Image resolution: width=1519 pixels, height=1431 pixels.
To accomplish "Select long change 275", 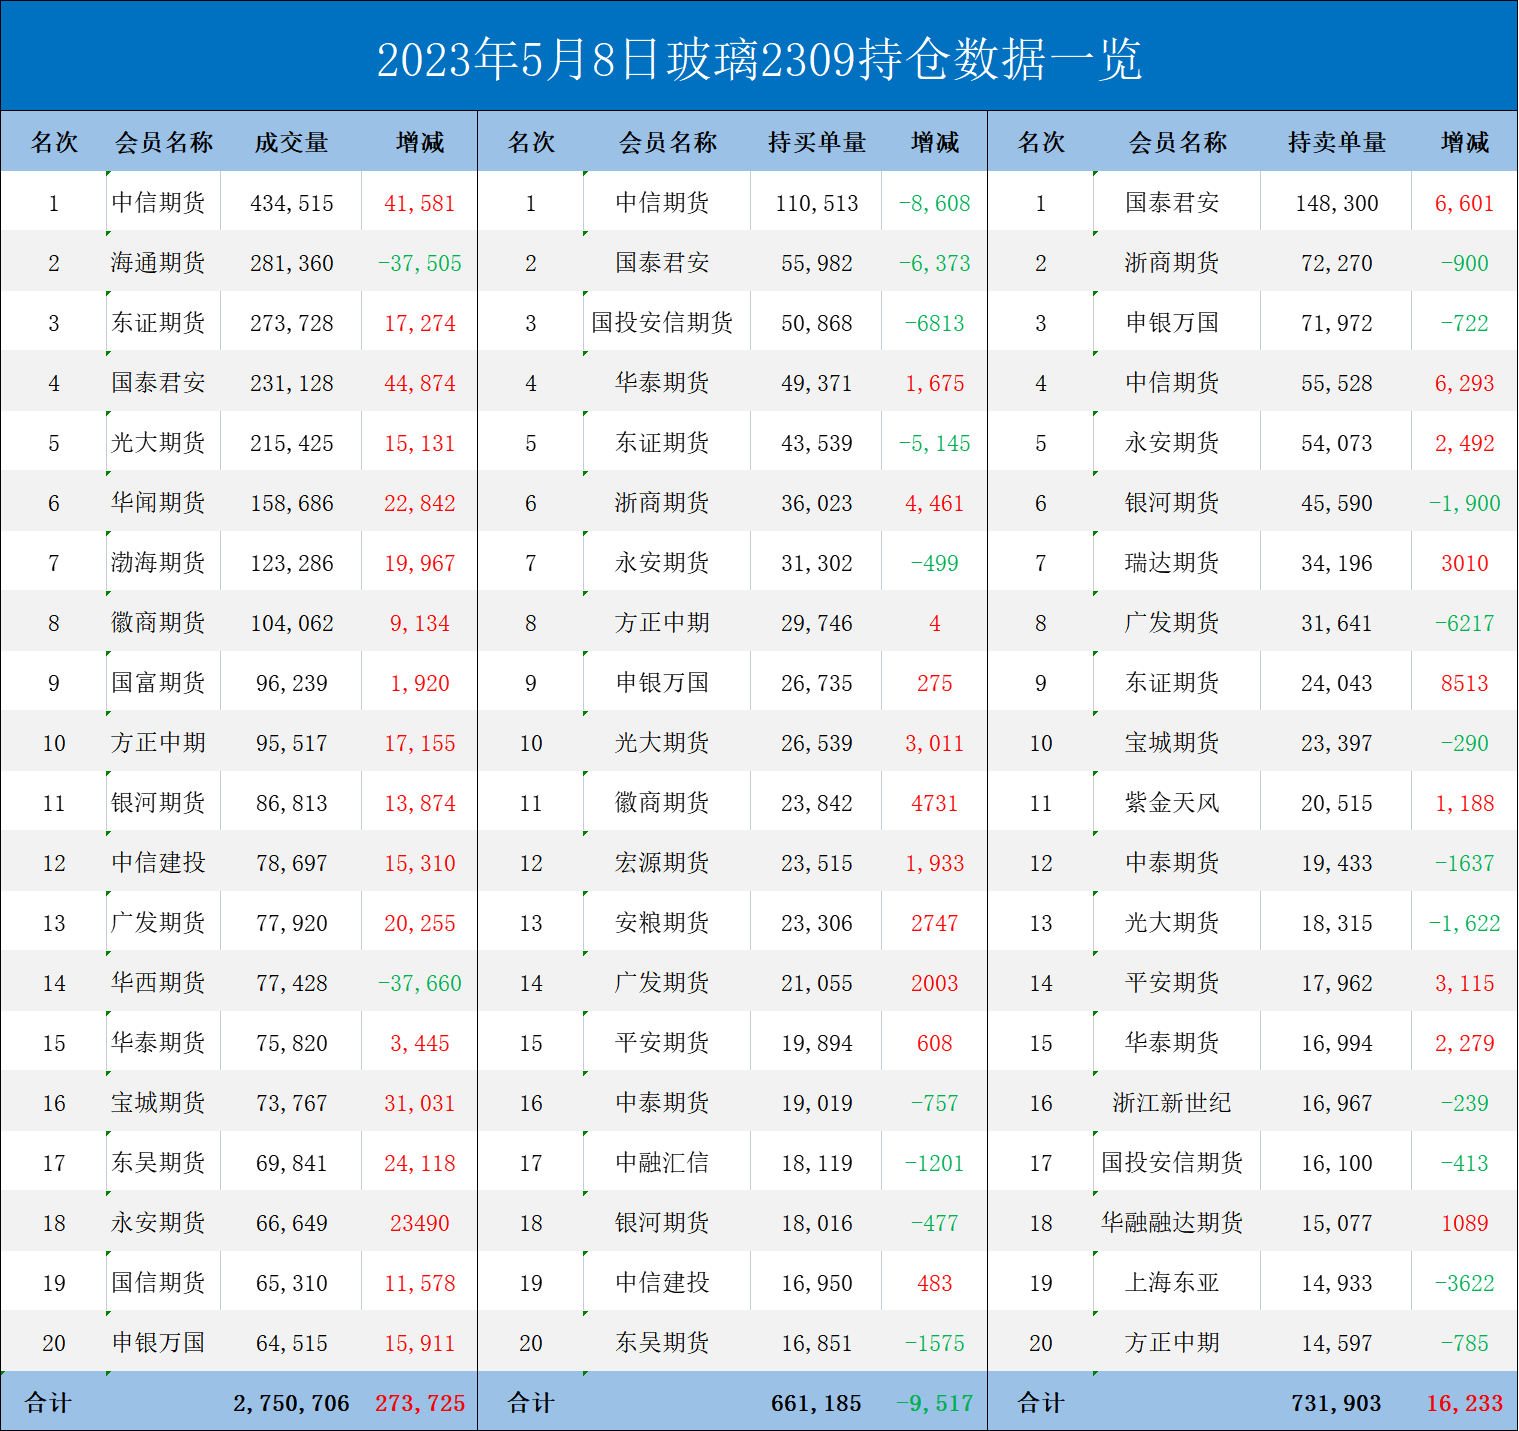I will (935, 683).
